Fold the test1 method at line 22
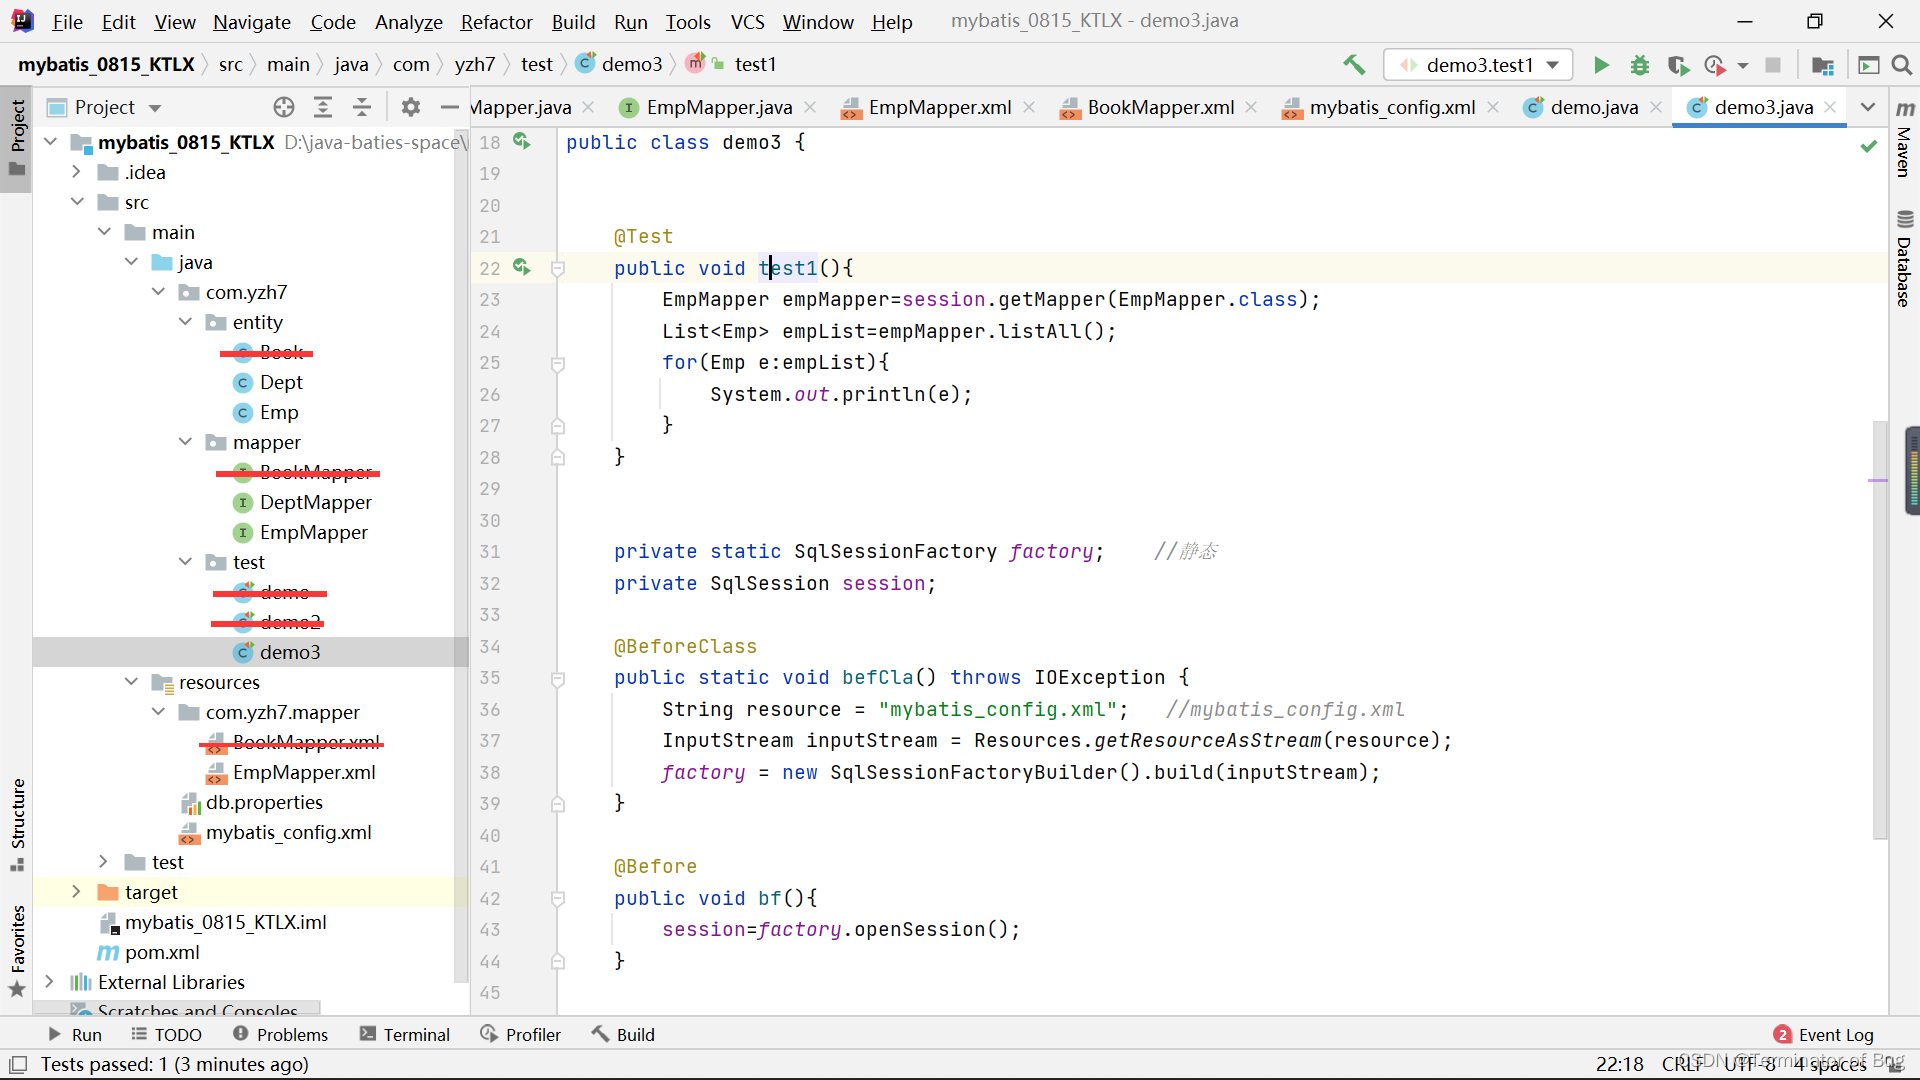Screen dimensions: 1920x1080 pyautogui.click(x=558, y=268)
